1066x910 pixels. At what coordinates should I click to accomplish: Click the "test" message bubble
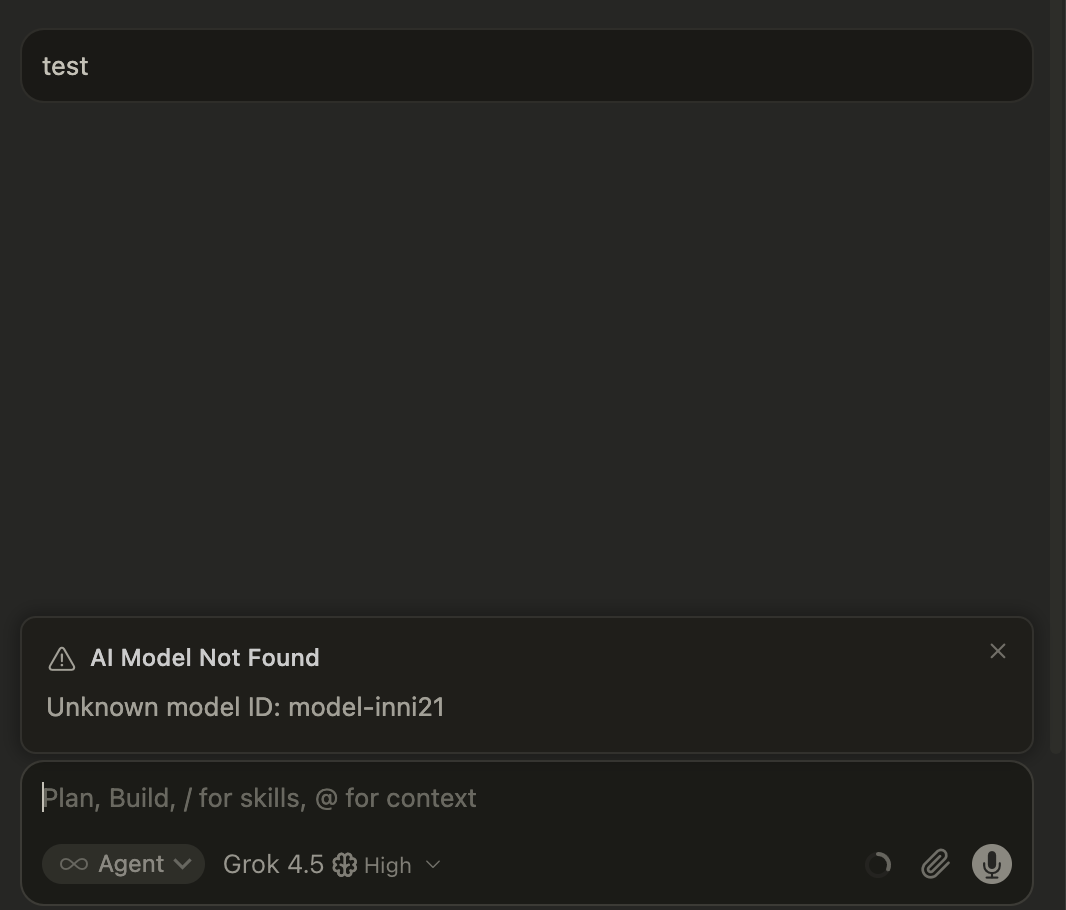tap(527, 65)
